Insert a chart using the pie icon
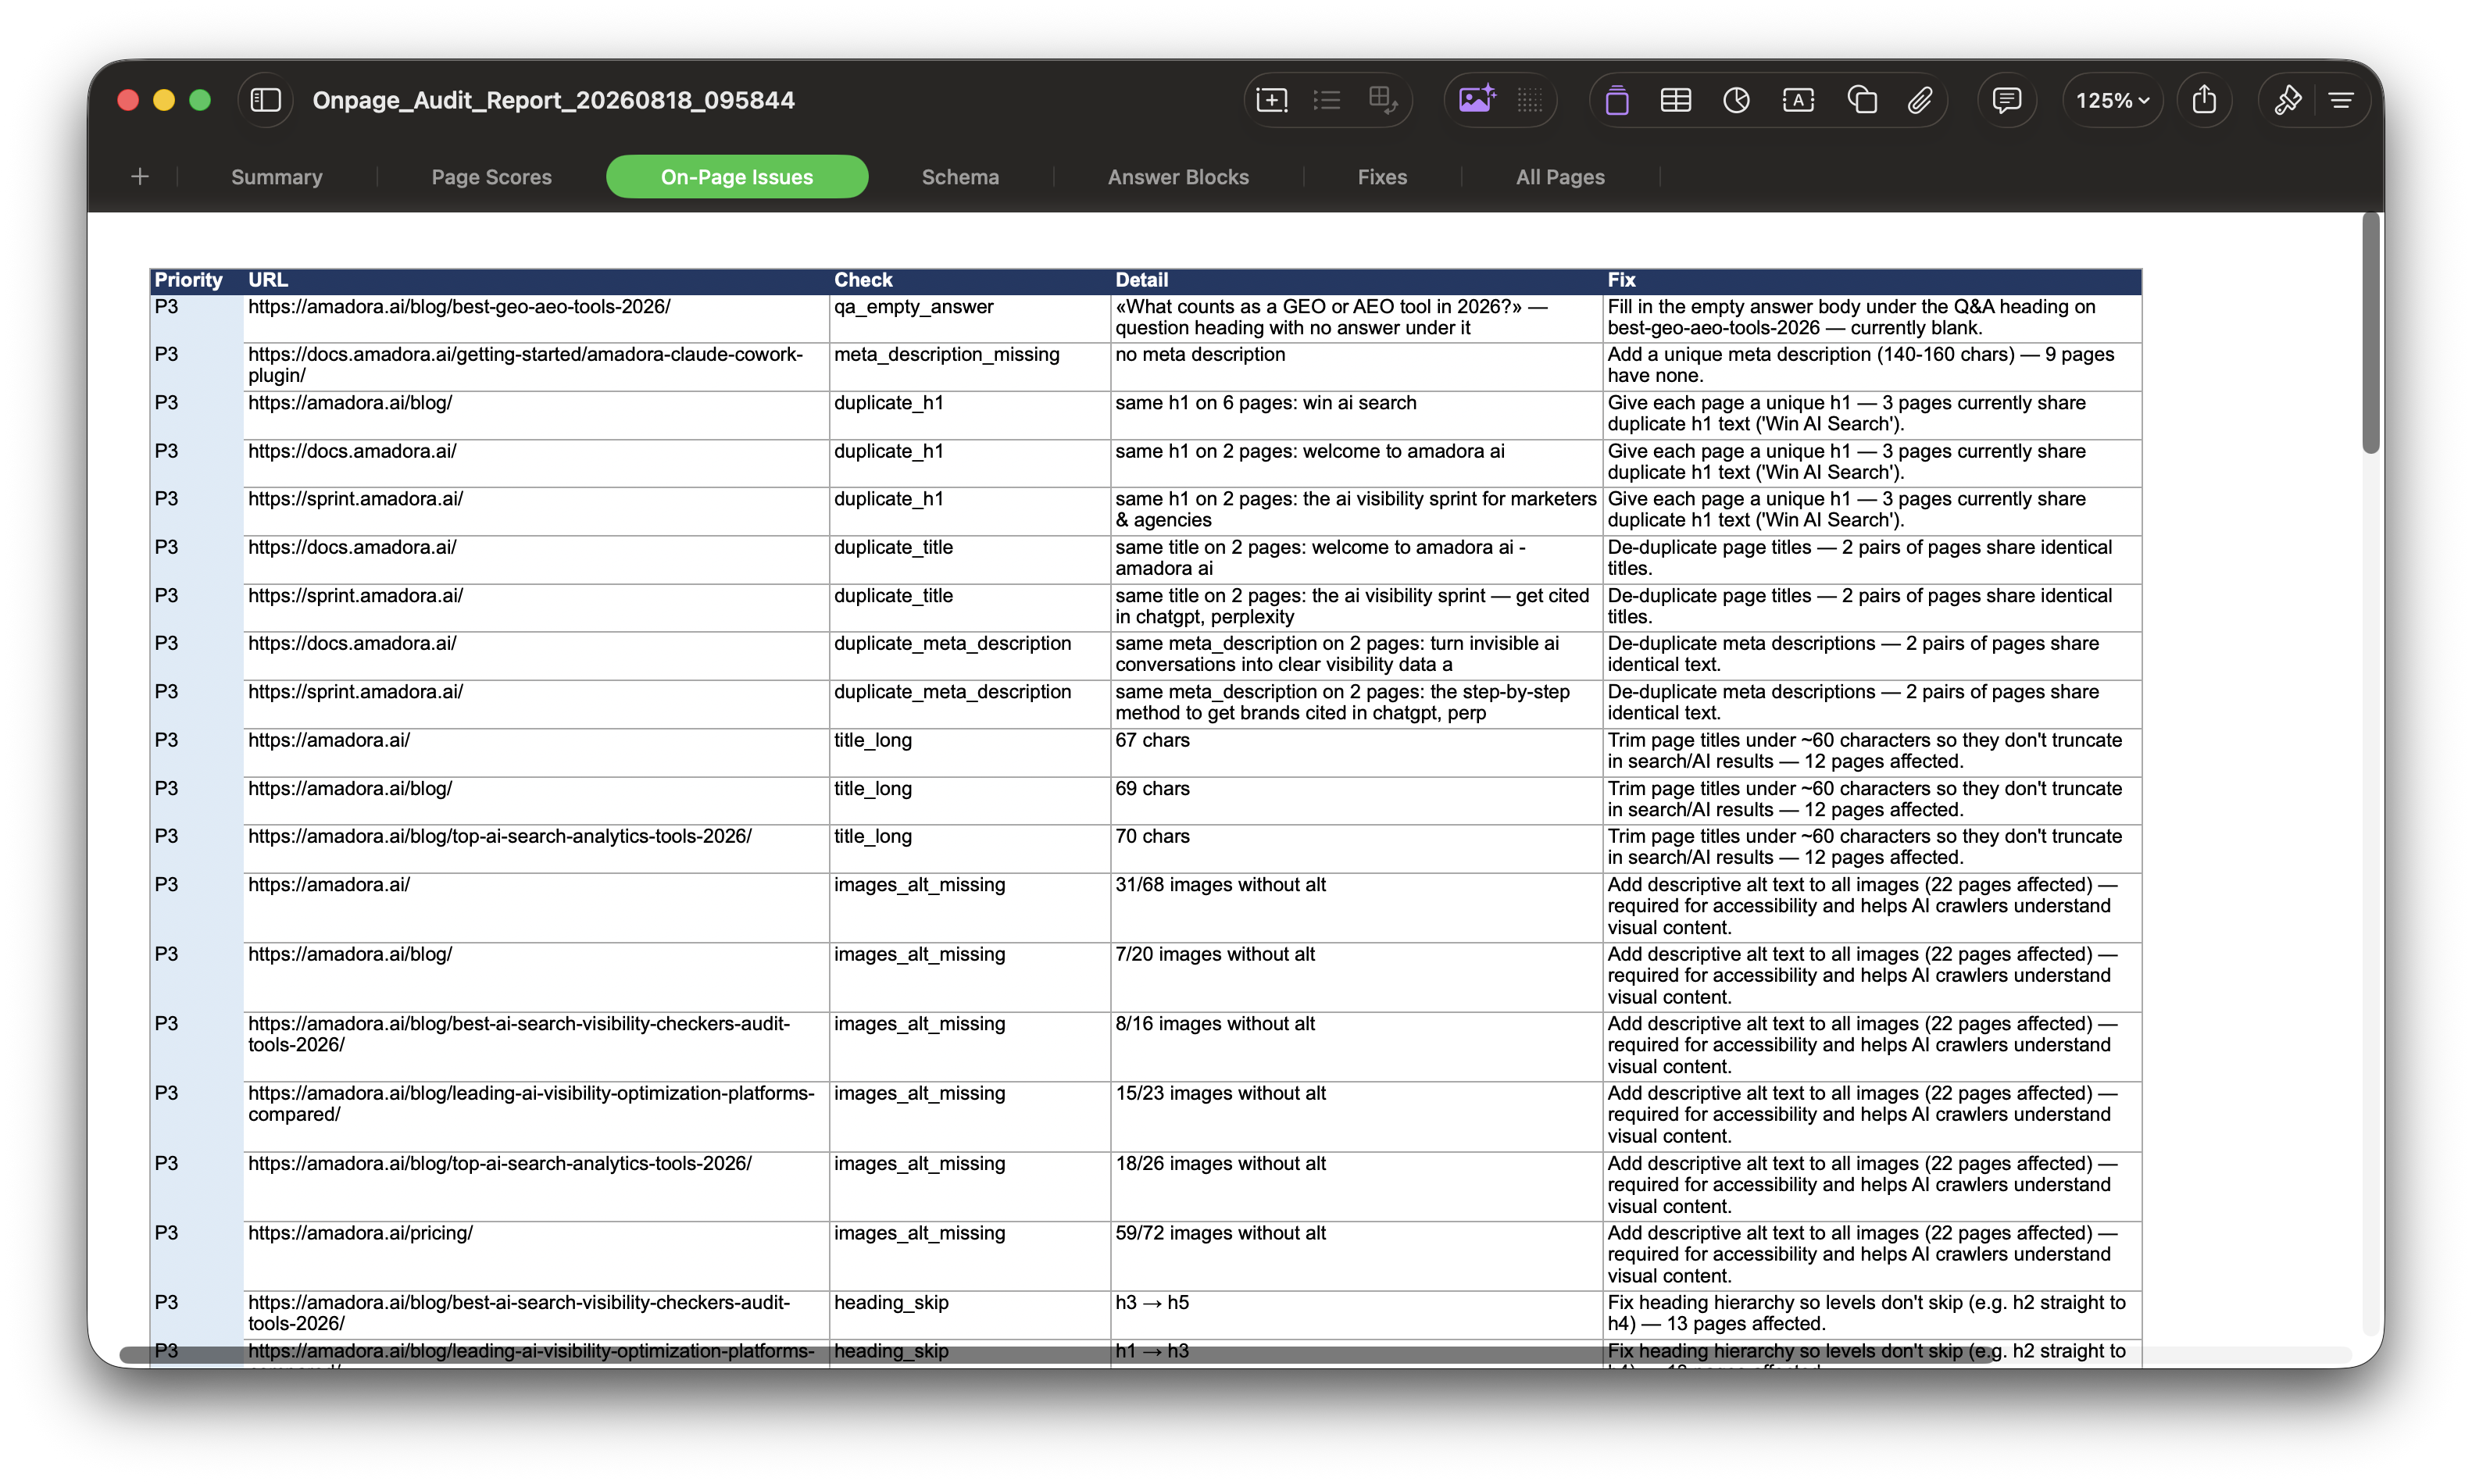The width and height of the screenshot is (2472, 1484). click(x=1737, y=100)
